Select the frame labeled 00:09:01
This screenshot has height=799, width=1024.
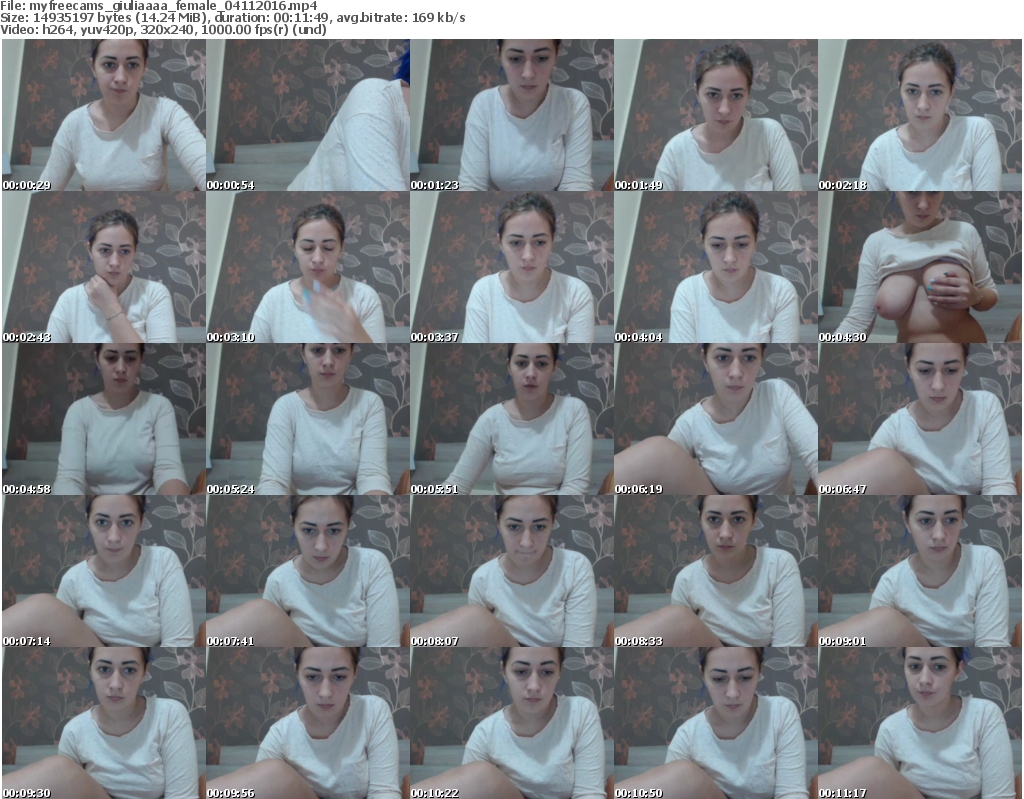pyautogui.click(x=920, y=572)
